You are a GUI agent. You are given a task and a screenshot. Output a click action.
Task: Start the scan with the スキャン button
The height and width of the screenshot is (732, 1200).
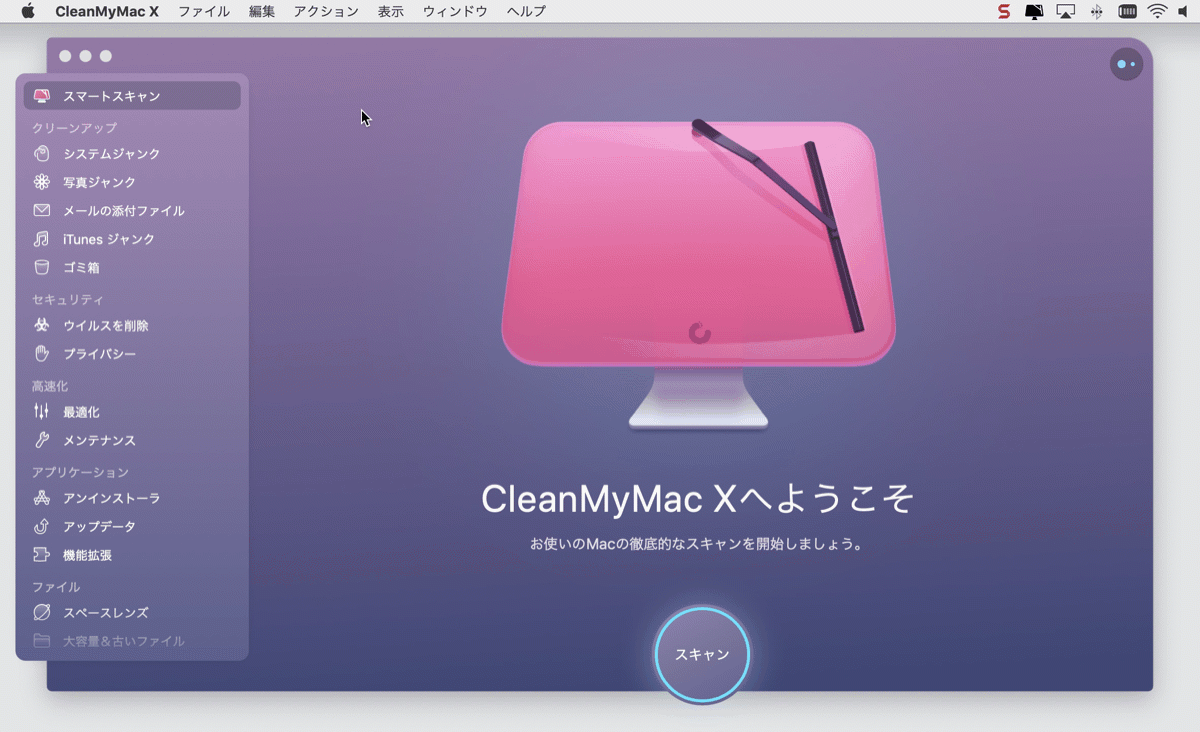(702, 654)
